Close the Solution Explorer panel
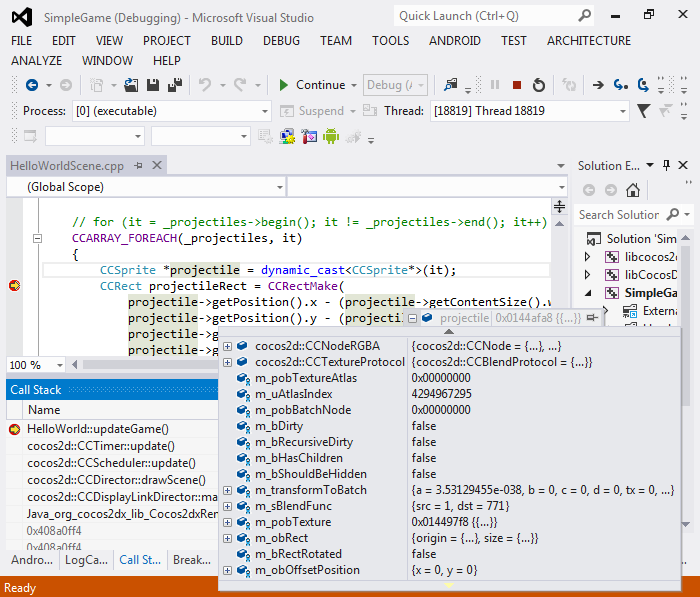Screen dimensions: 700x597 (x=683, y=166)
